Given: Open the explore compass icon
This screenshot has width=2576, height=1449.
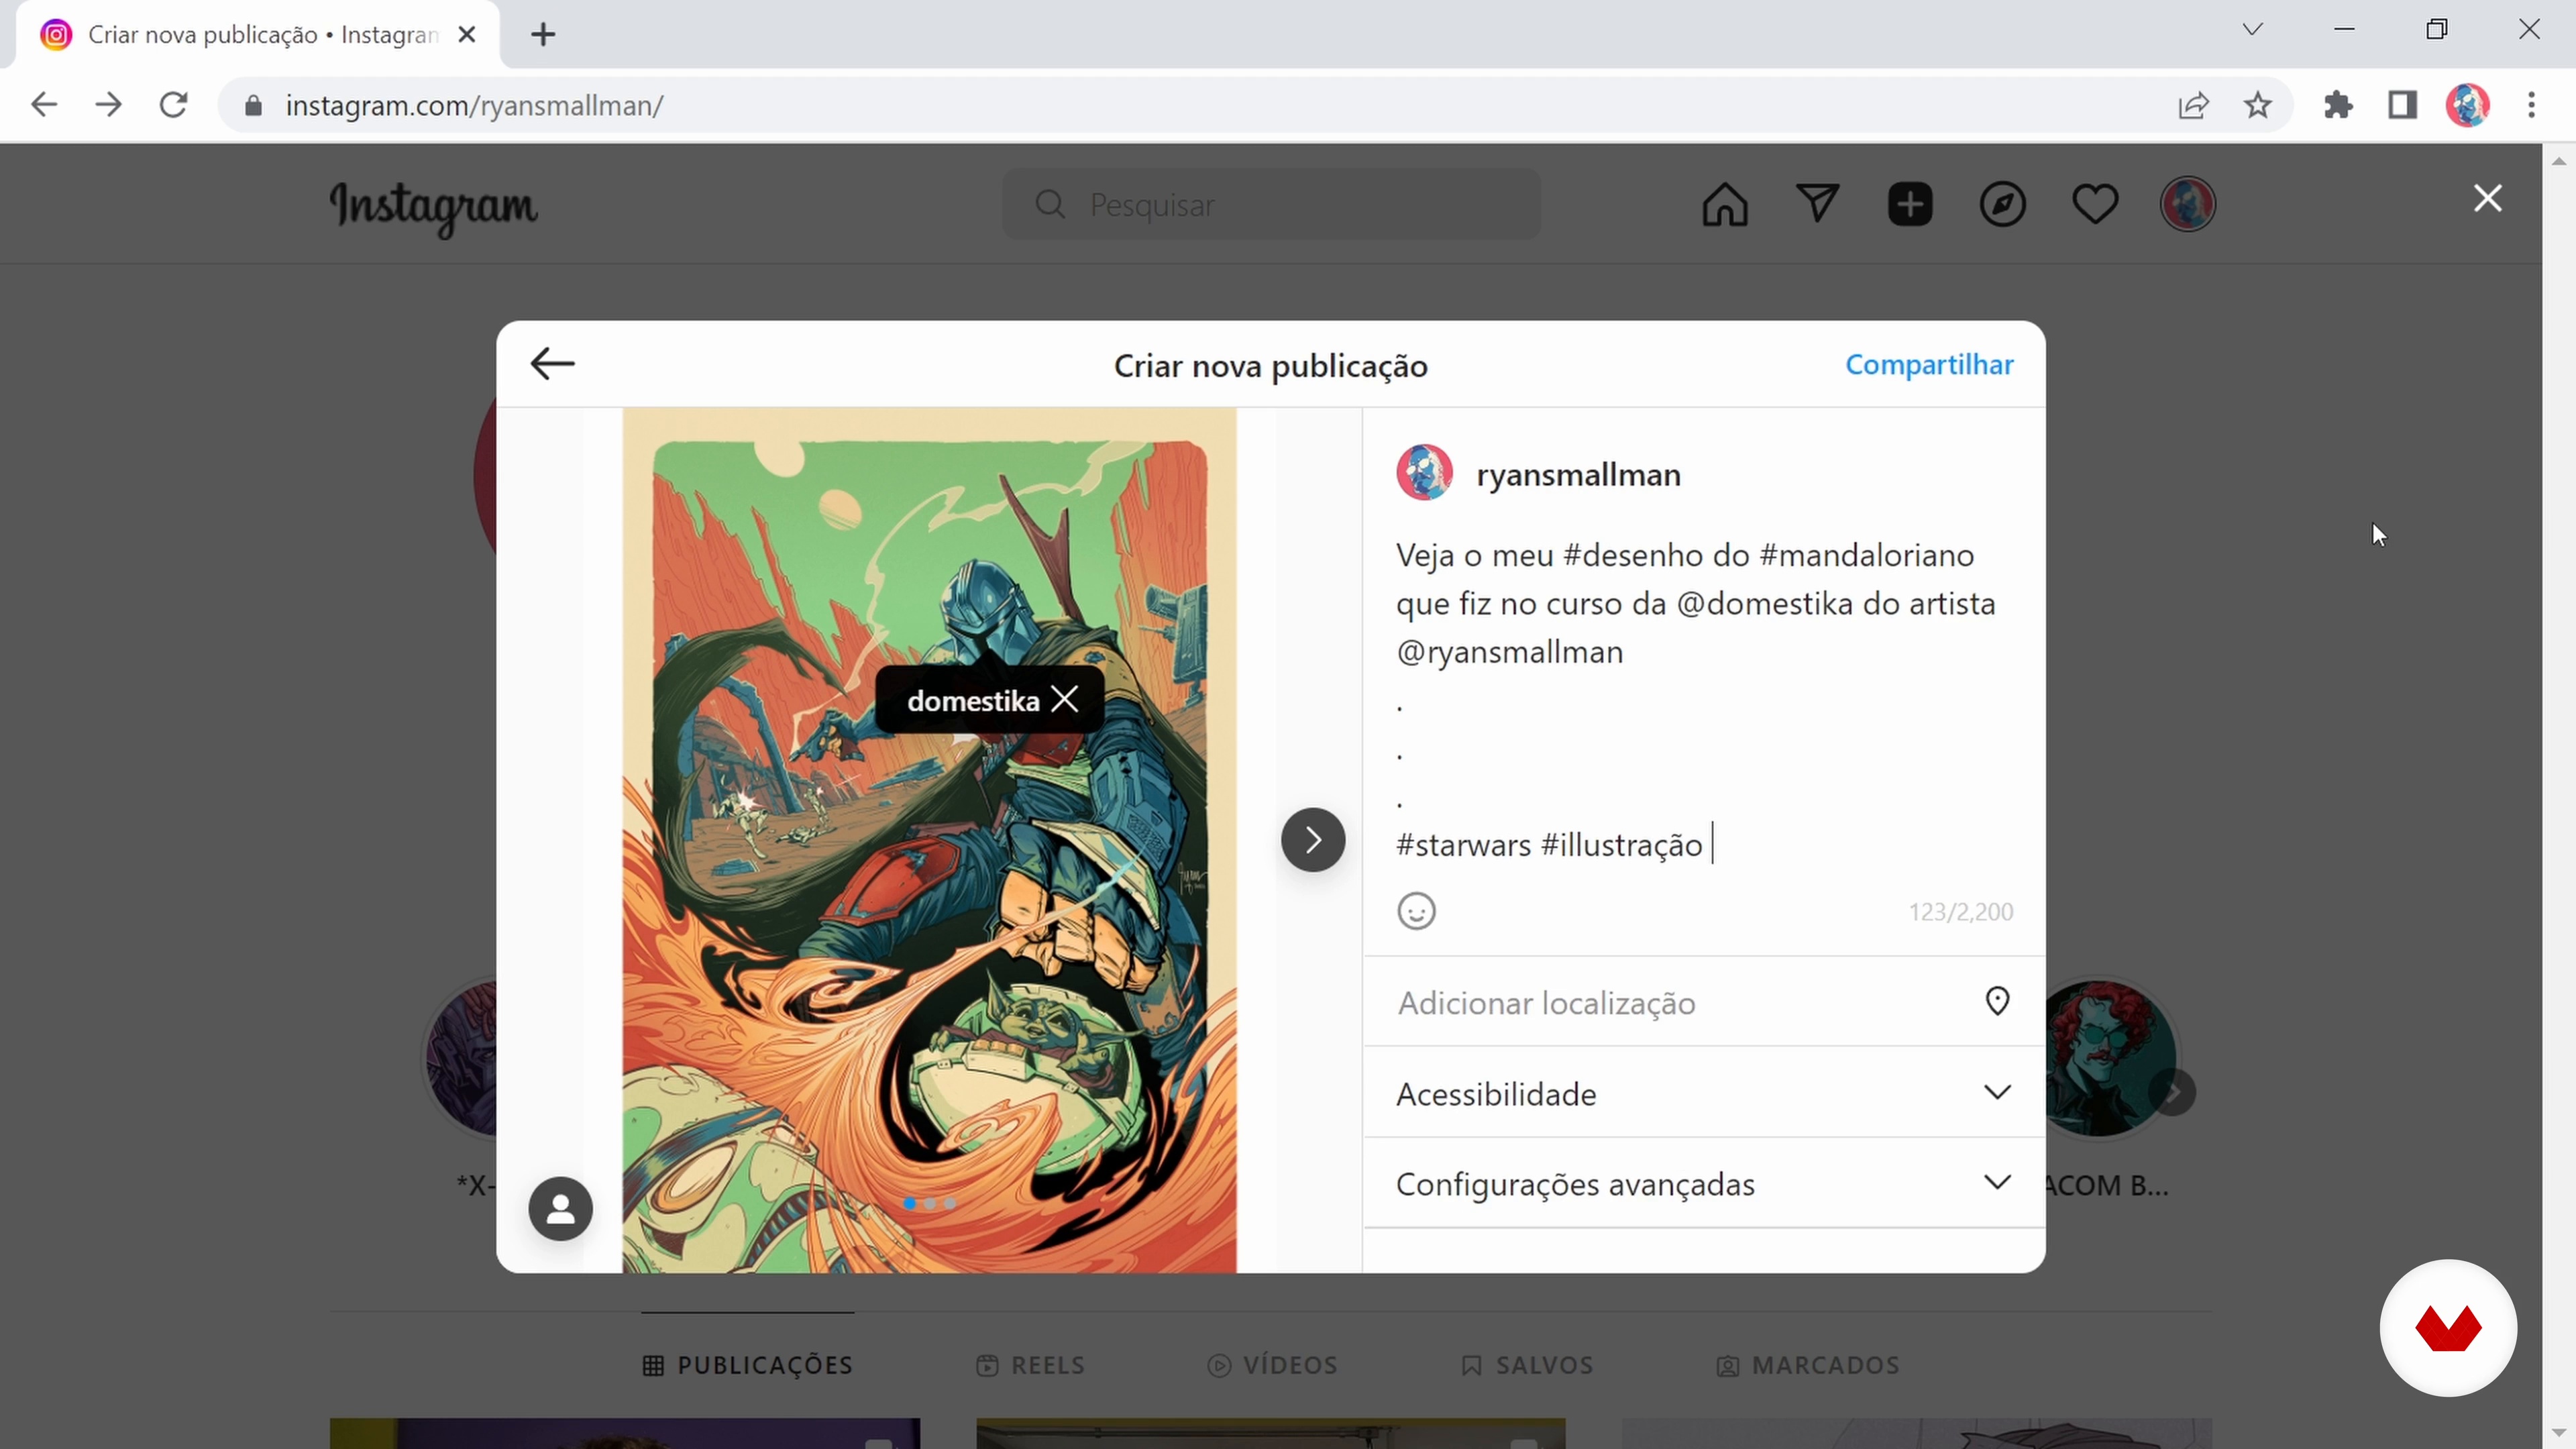Looking at the screenshot, I should 2002,204.
